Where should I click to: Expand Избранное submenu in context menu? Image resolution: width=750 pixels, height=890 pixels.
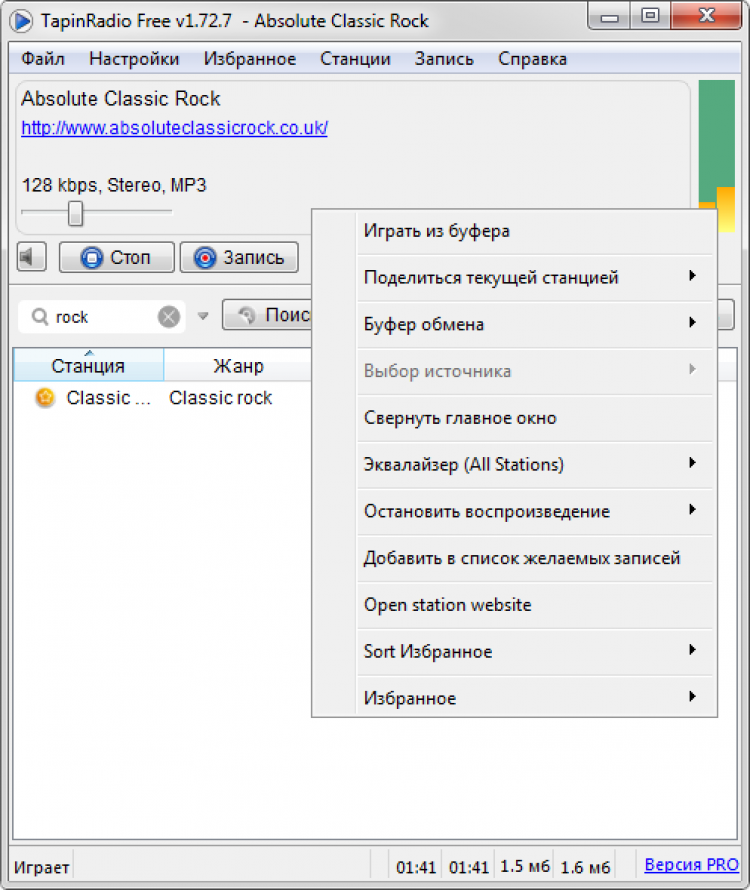coord(535,698)
